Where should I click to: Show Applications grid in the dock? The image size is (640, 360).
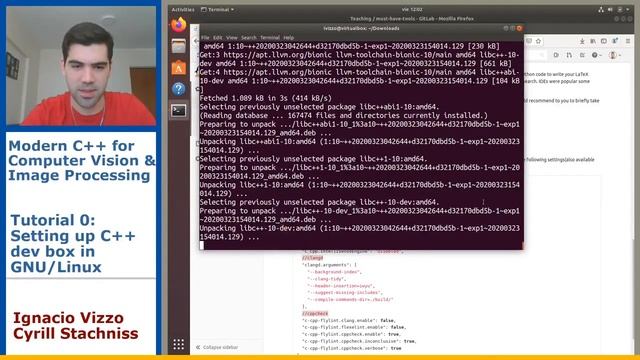[x=178, y=344]
